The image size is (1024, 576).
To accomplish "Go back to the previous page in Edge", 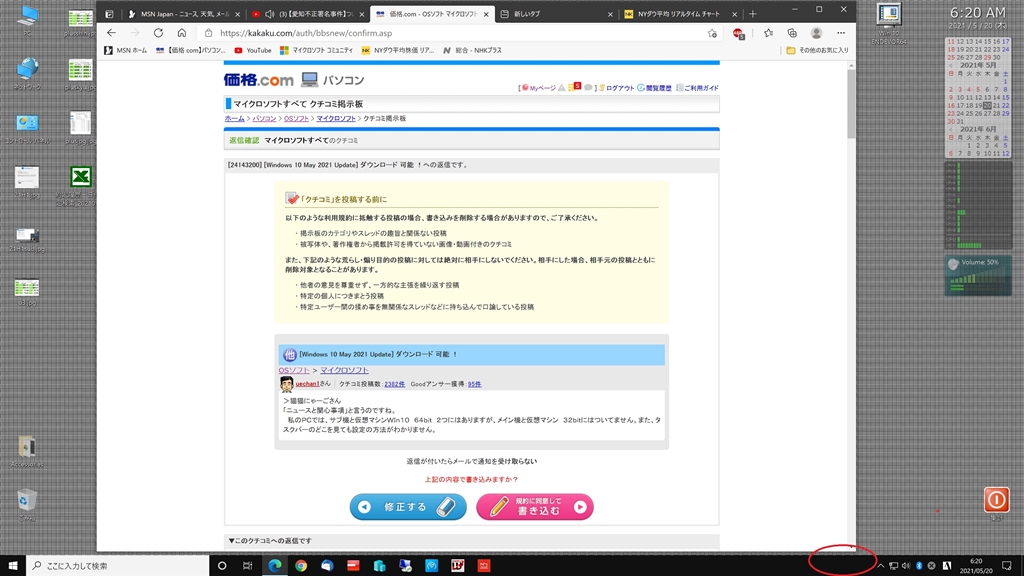I will 111,33.
